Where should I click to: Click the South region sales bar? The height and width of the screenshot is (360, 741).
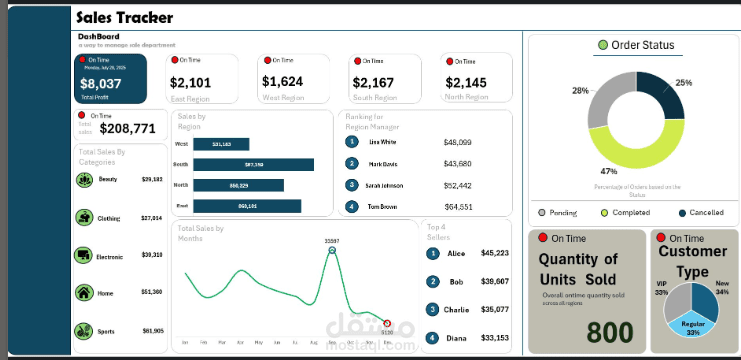coord(253,164)
